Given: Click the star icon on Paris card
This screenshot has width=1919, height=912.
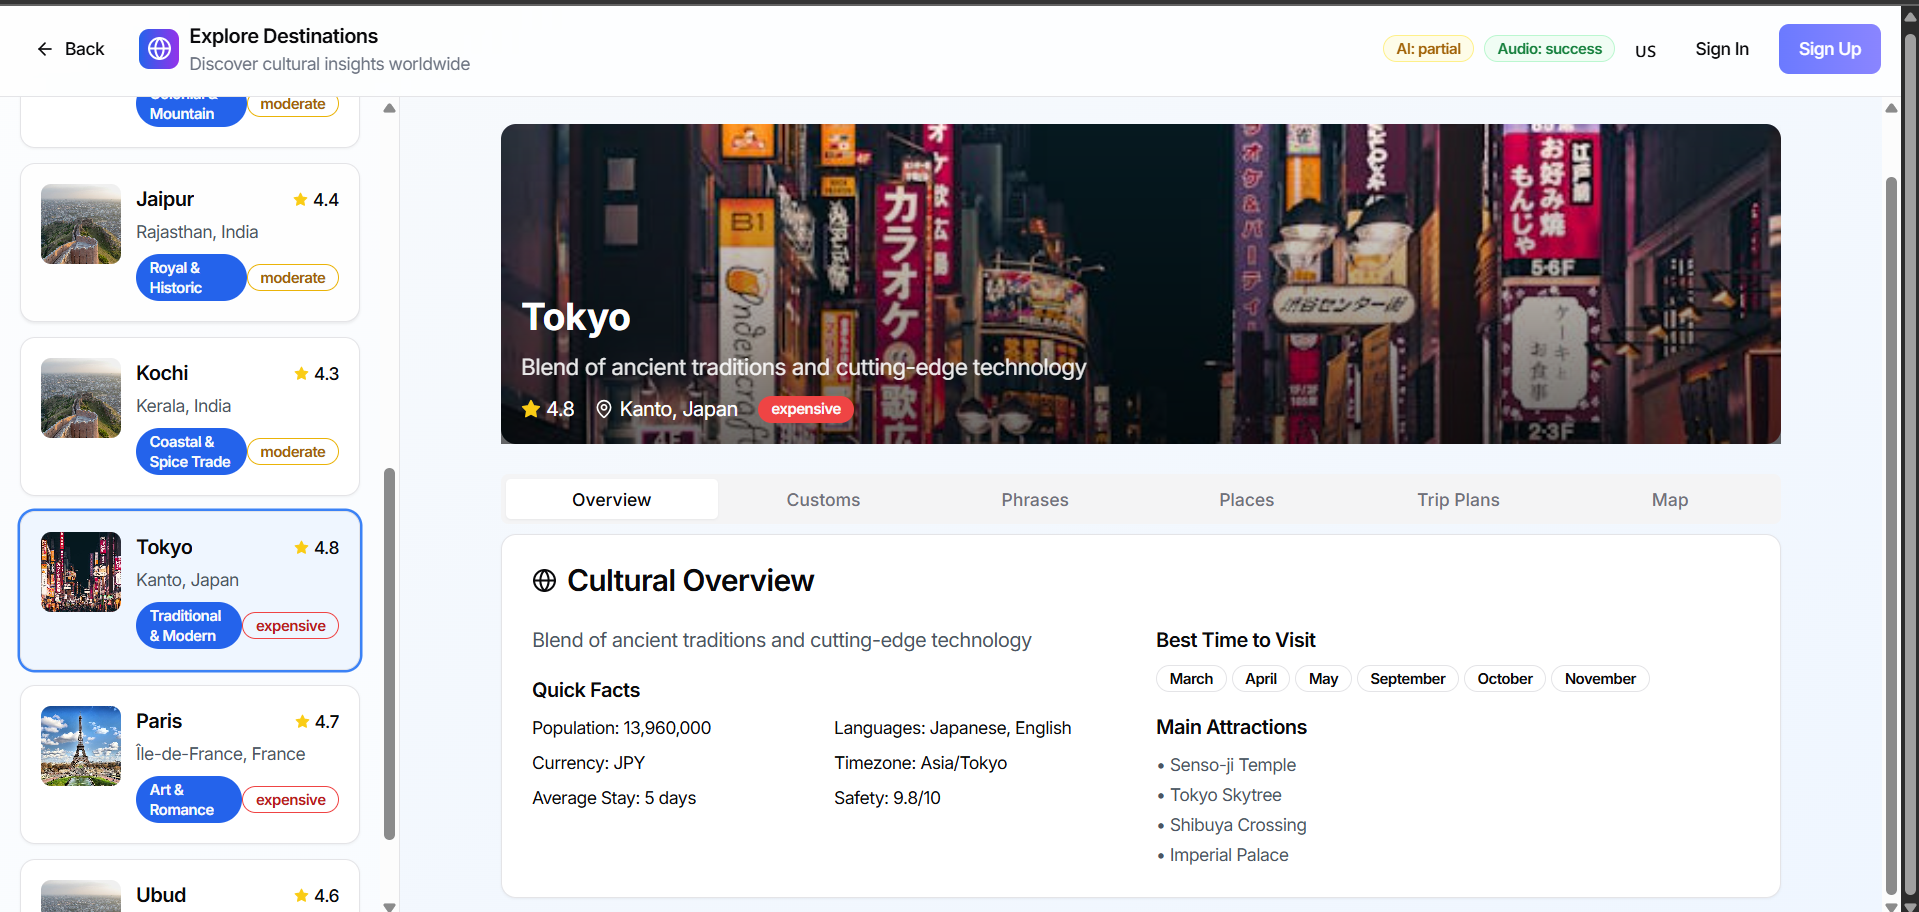Looking at the screenshot, I should click(x=302, y=722).
